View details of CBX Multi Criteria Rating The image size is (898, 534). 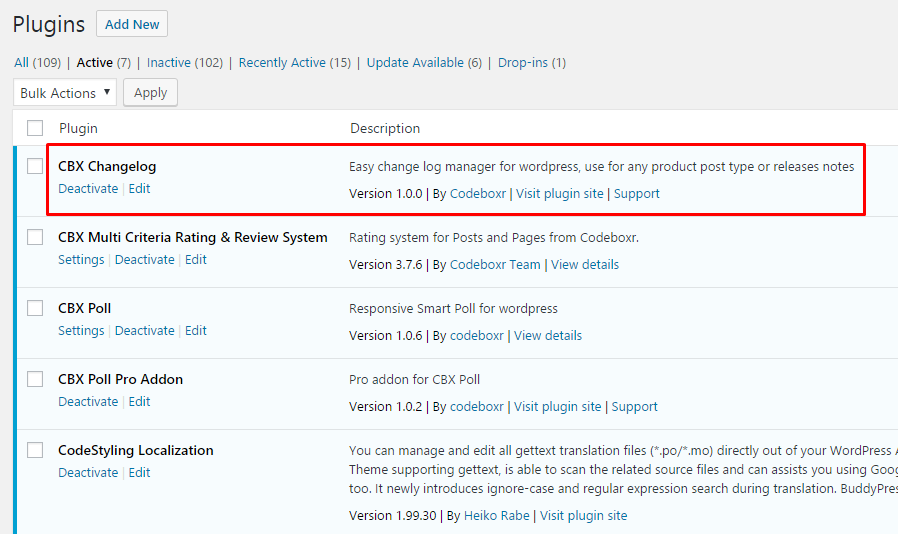coord(585,265)
